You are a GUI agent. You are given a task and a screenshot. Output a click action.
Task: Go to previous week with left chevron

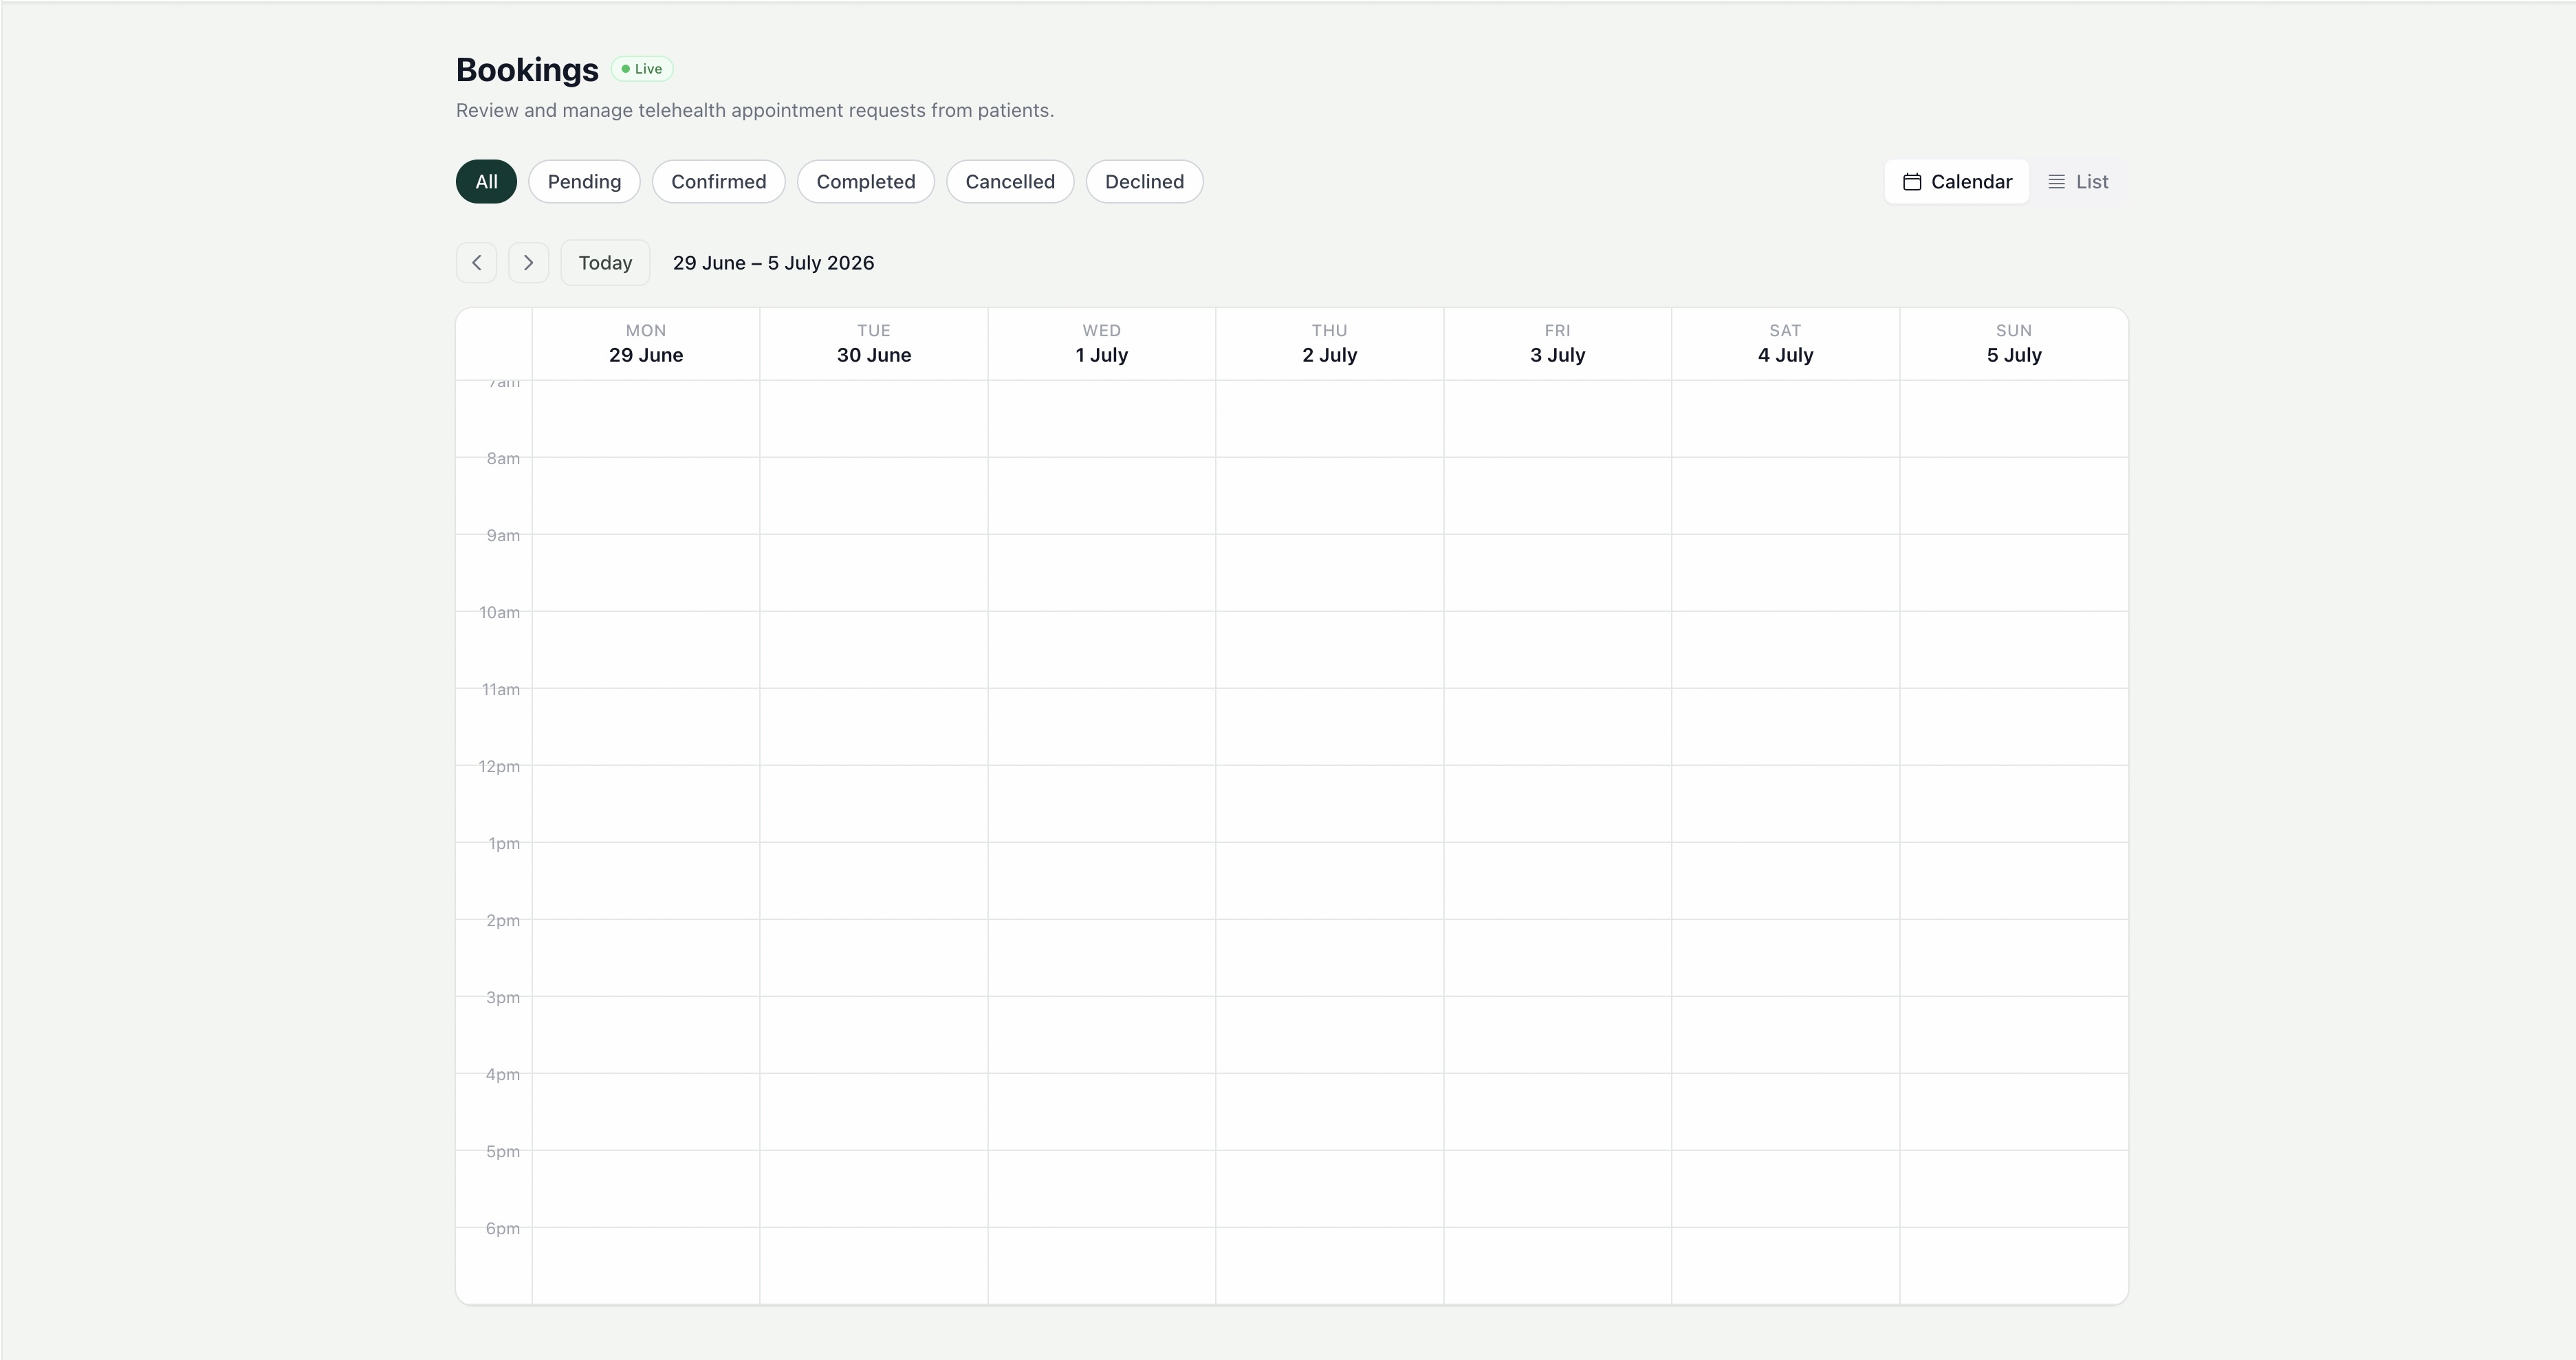coord(476,263)
